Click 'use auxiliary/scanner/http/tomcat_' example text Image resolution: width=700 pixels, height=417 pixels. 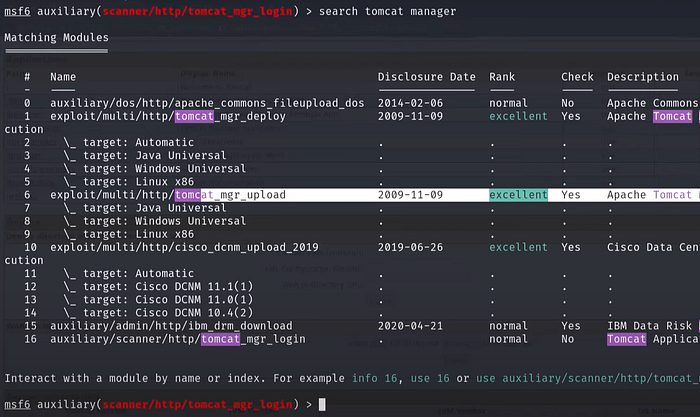588,378
